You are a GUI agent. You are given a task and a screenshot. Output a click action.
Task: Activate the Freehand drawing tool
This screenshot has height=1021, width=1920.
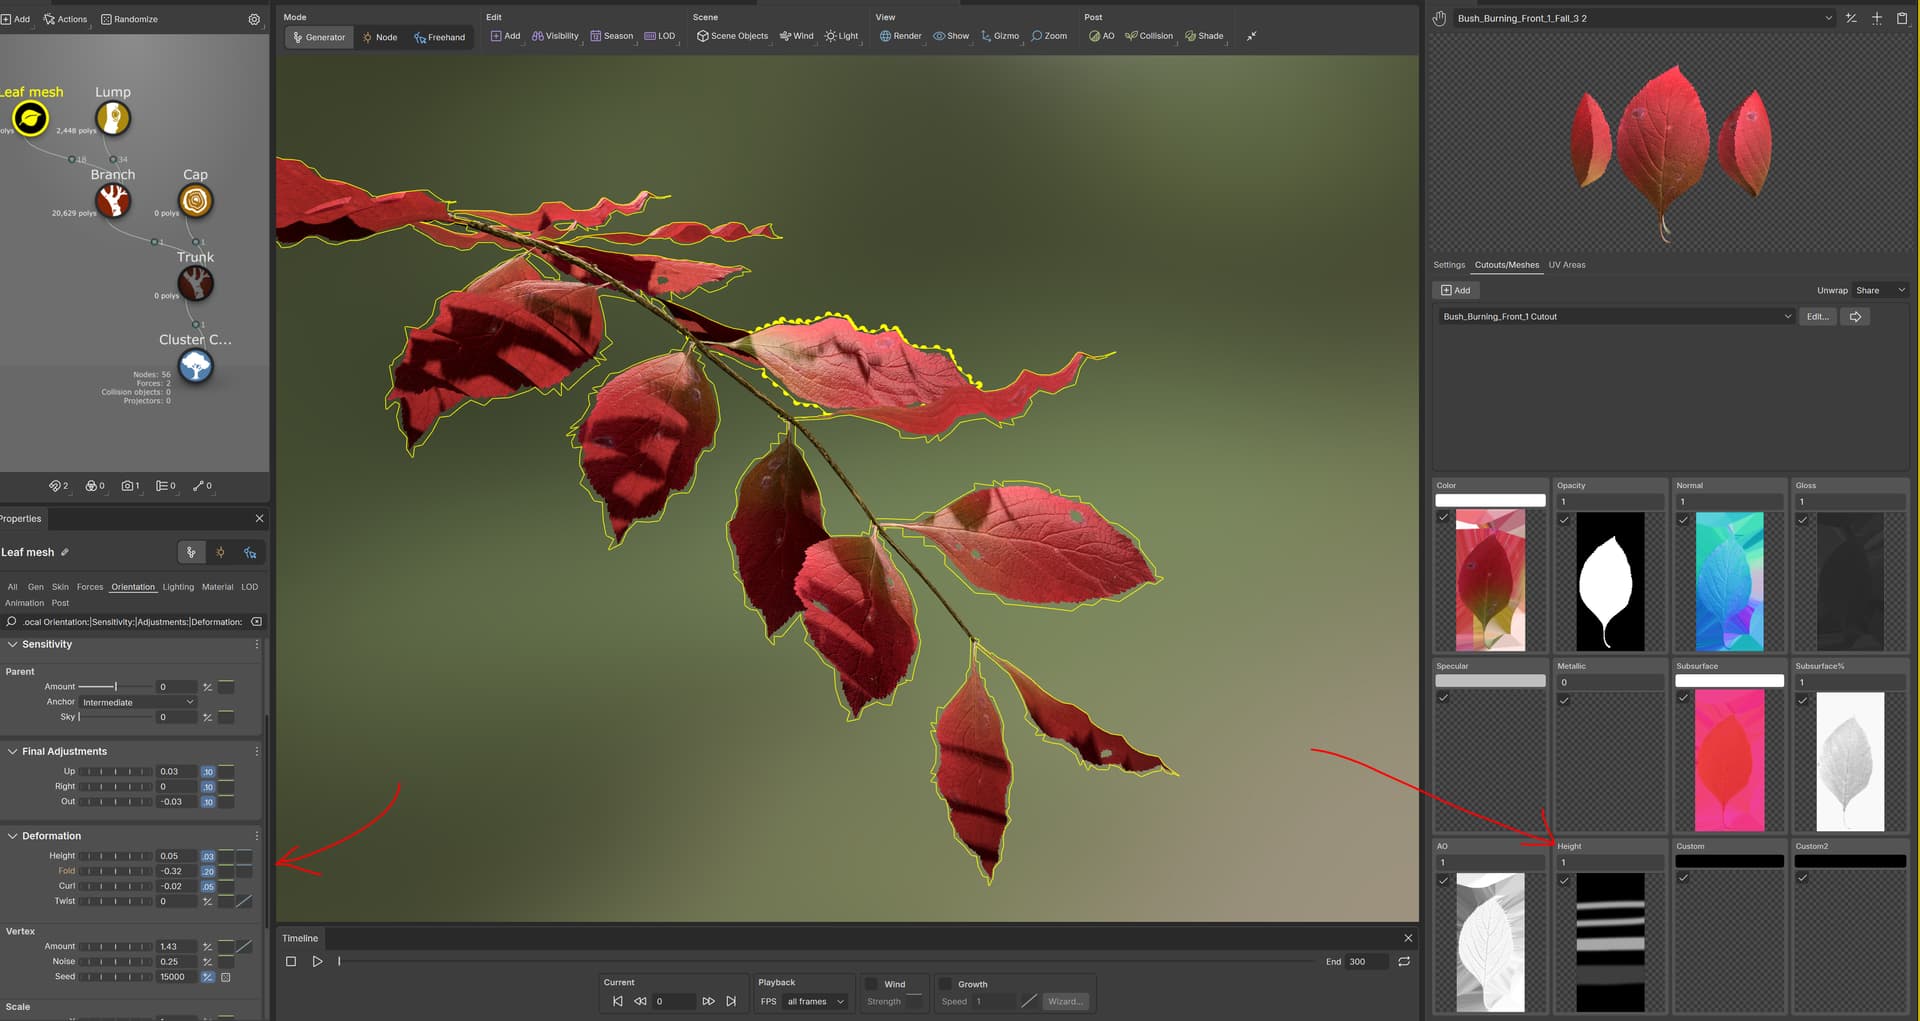point(440,37)
